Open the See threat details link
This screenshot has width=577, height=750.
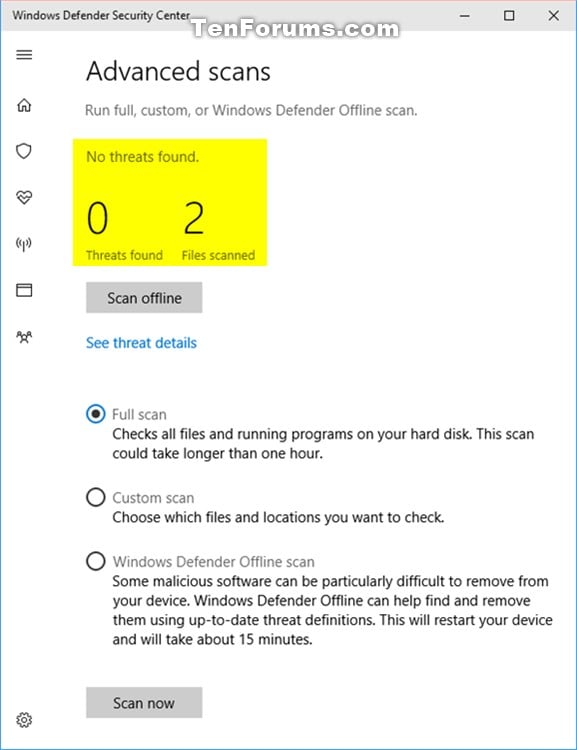[x=141, y=343]
